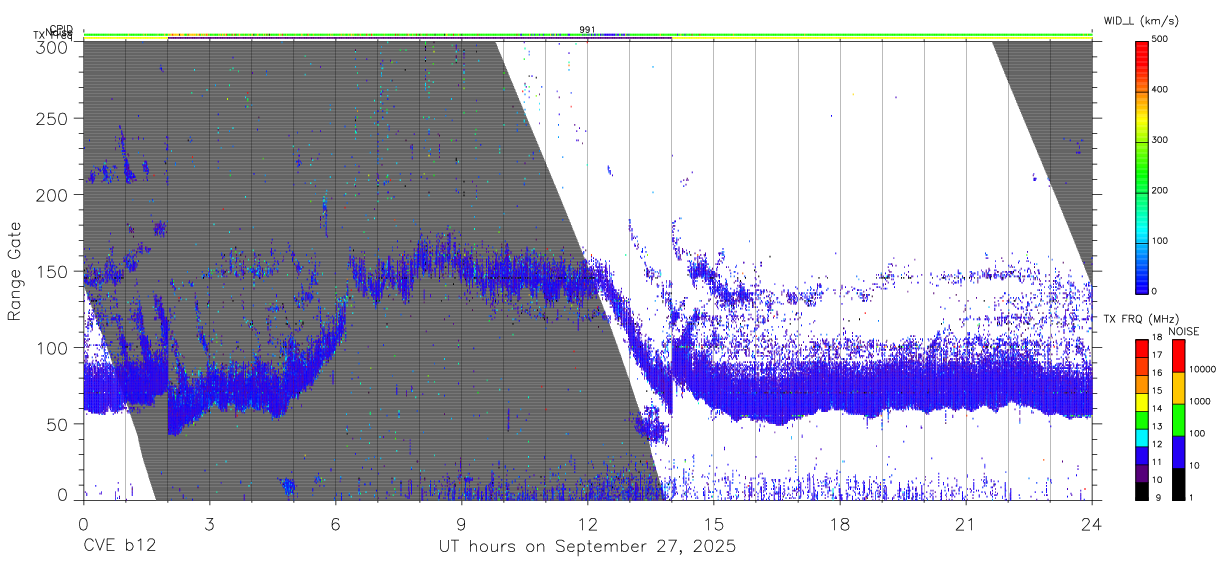
Task: Click the yellow swatch on the TX FRQ legend
Action: pos(1141,402)
